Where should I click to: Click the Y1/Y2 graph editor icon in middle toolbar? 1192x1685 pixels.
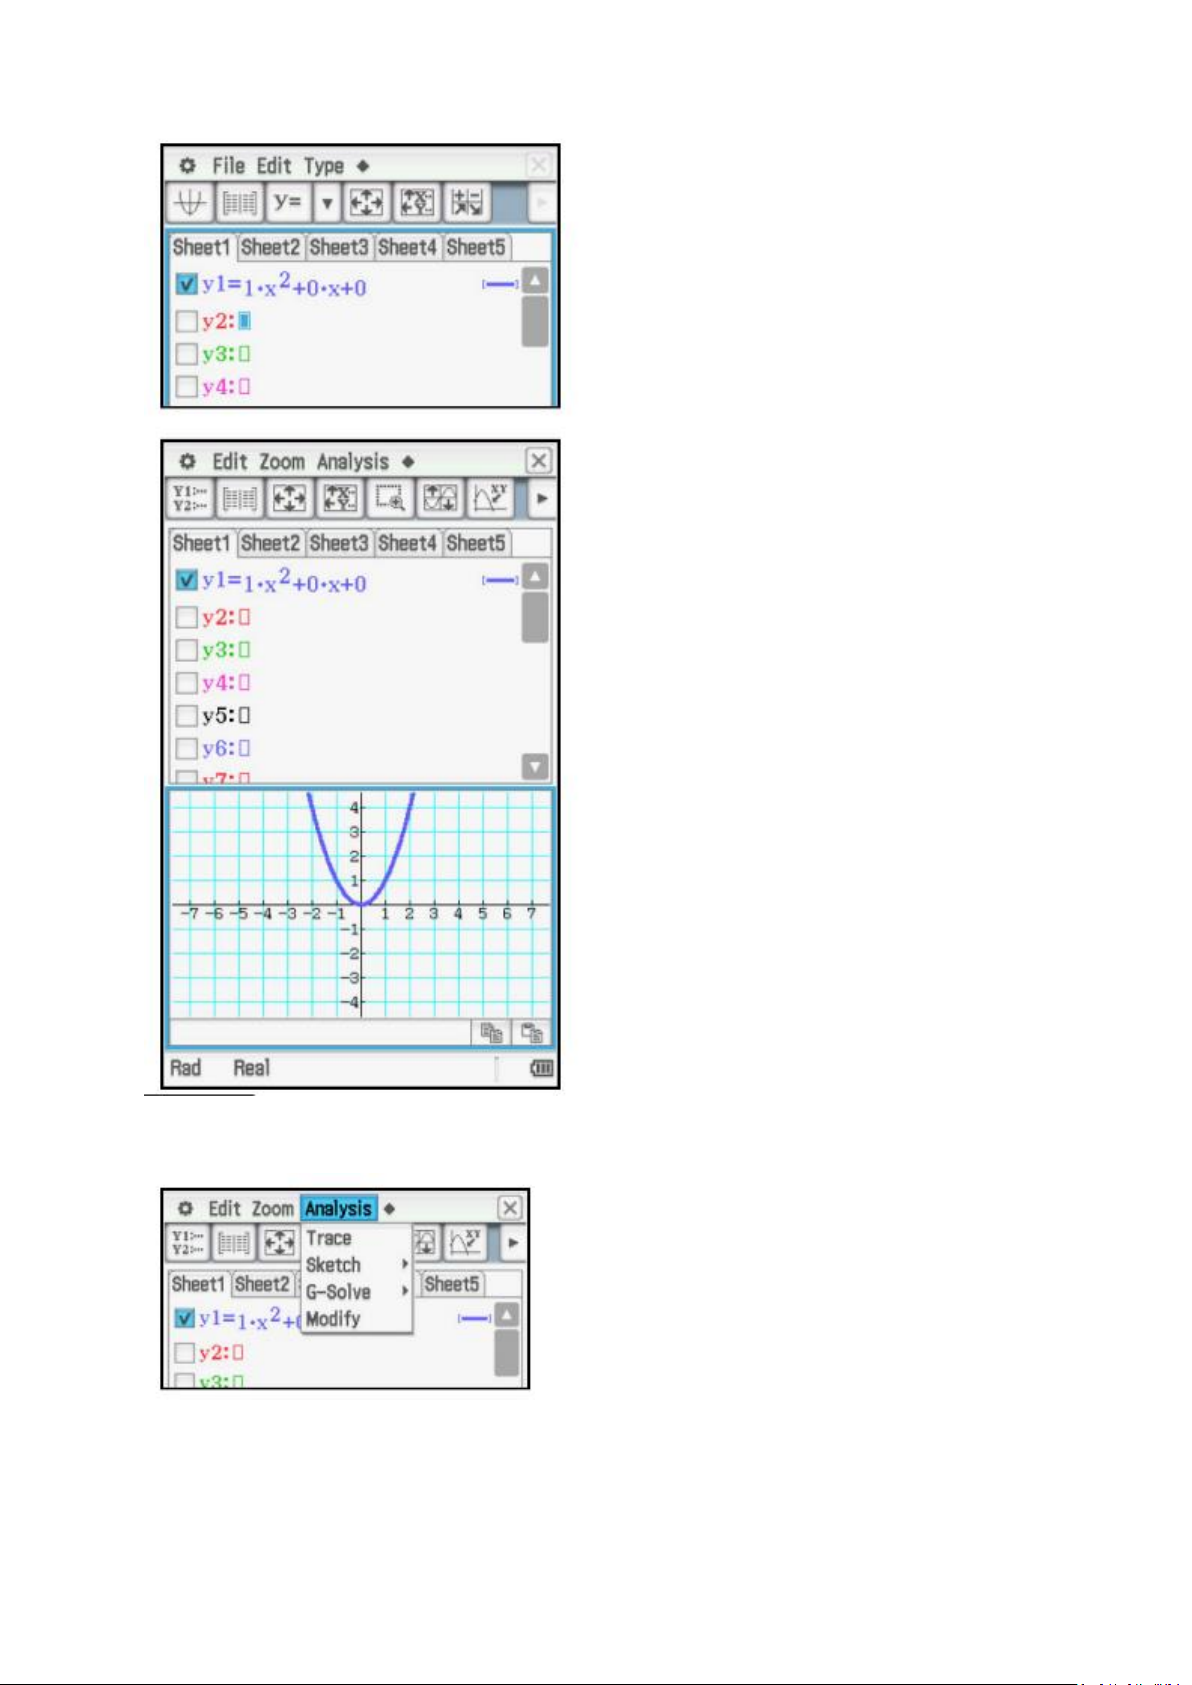click(x=189, y=498)
